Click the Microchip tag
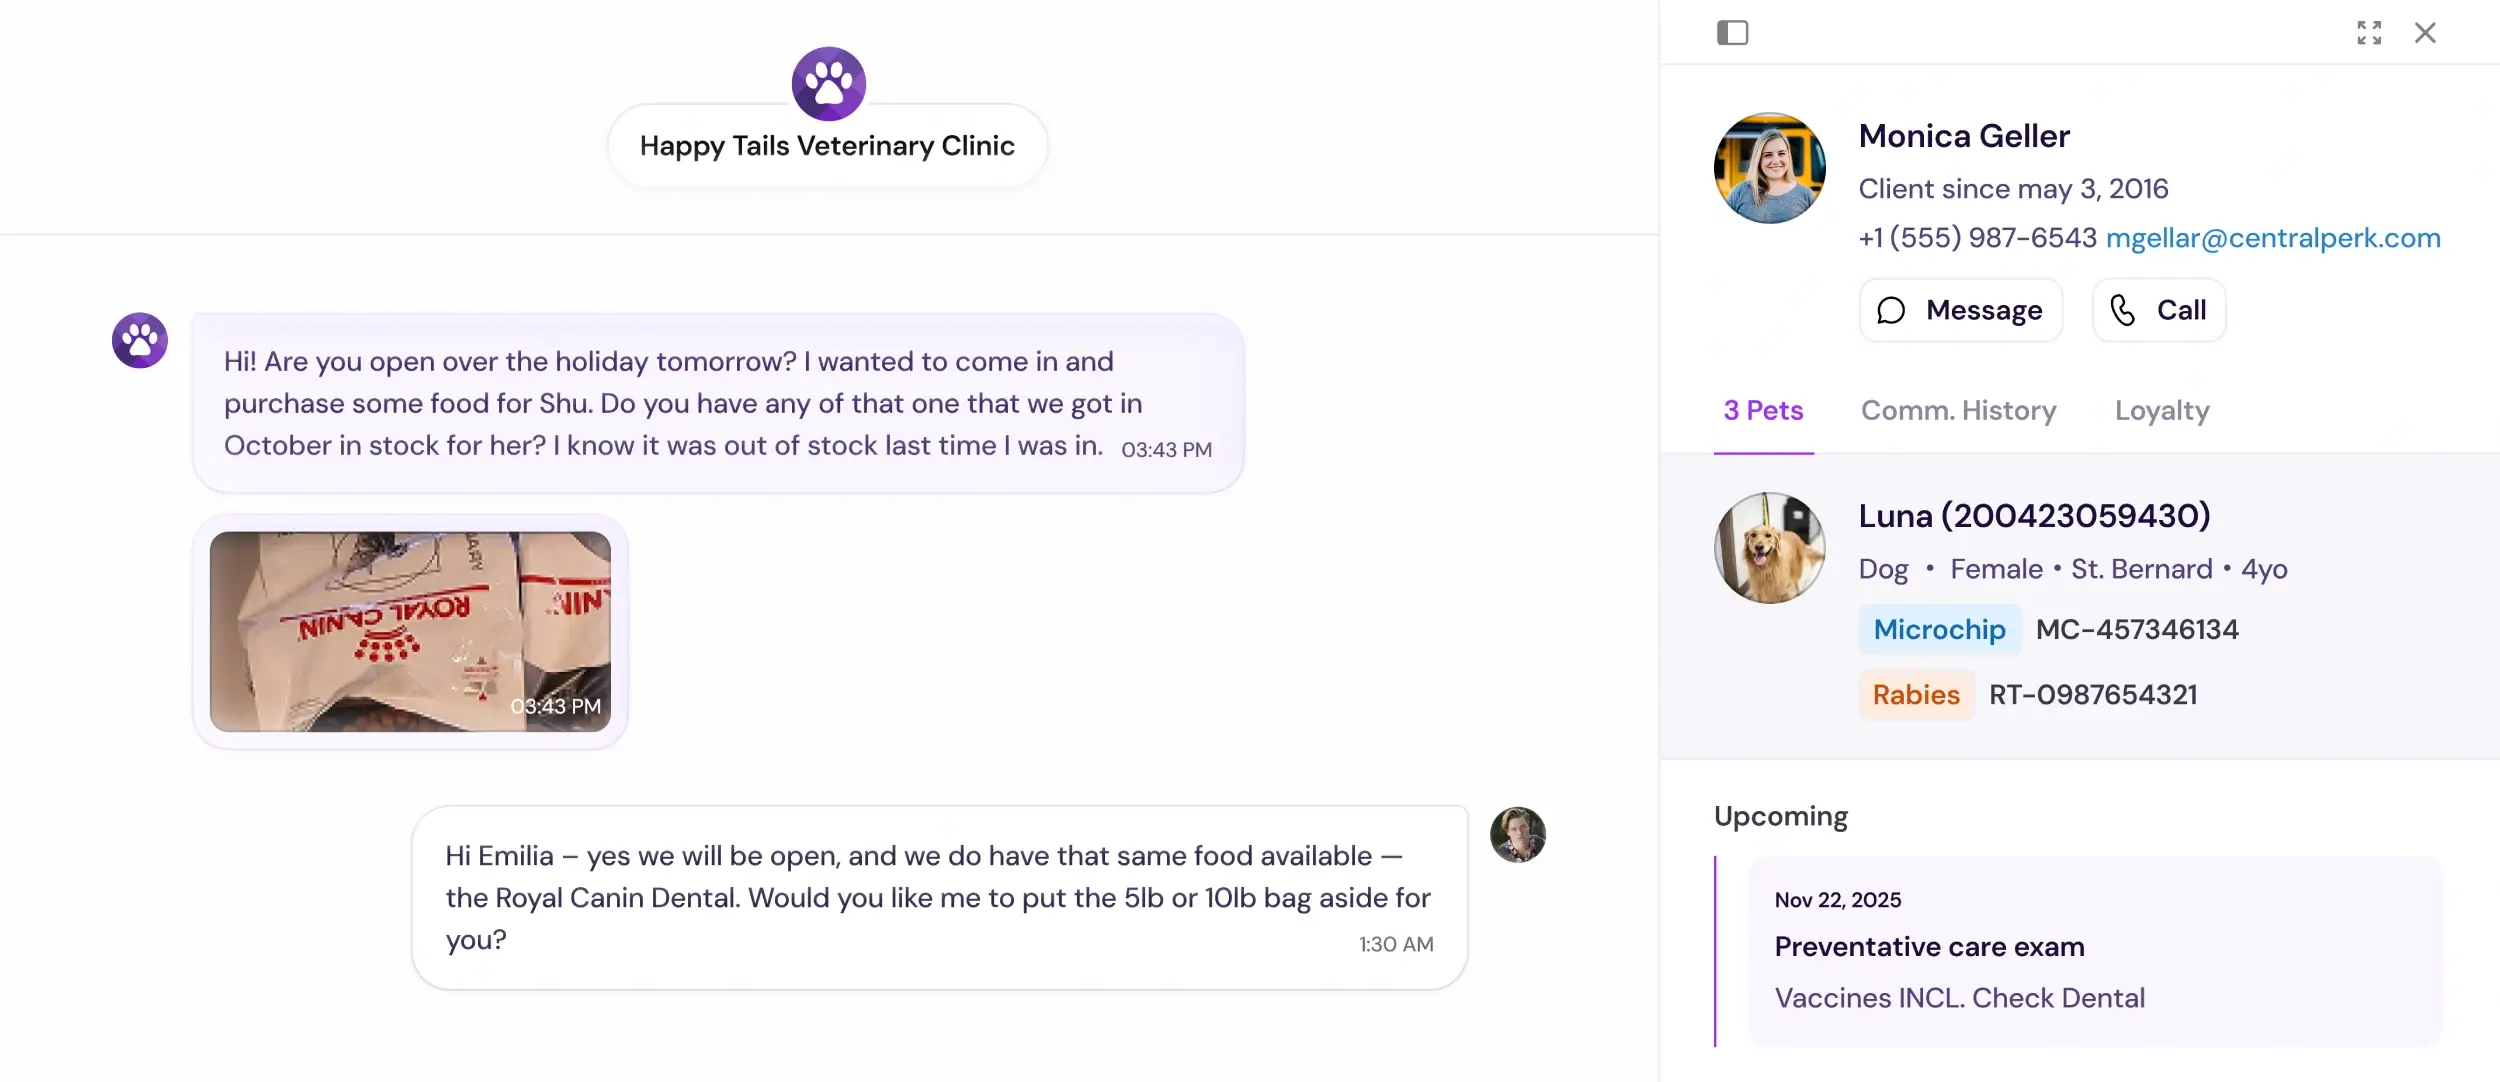The image size is (2500, 1082). click(1939, 629)
